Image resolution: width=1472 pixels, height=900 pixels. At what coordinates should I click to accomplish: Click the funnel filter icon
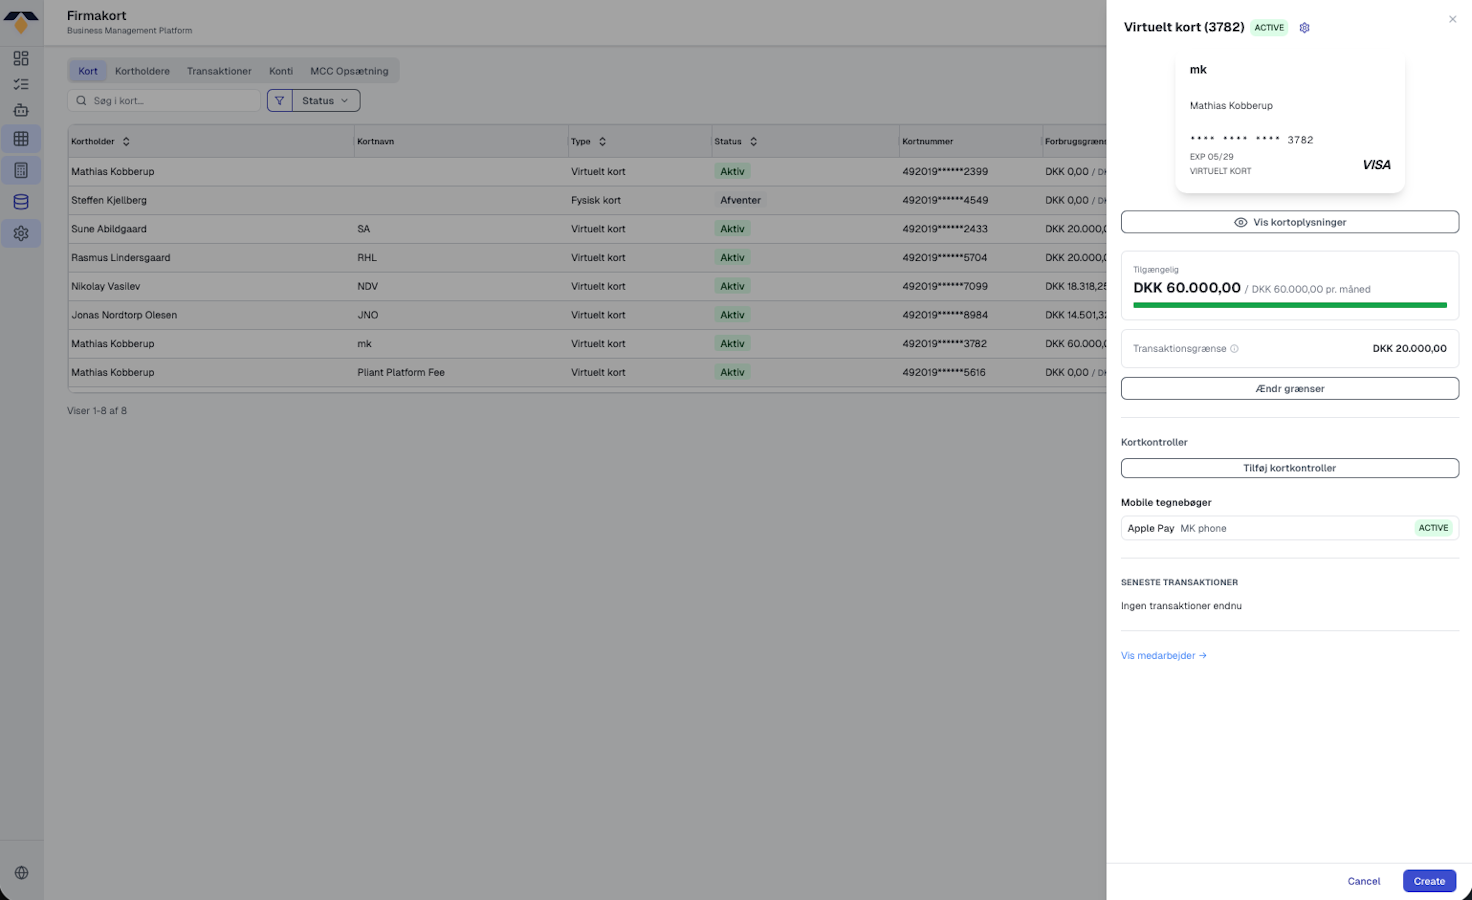(280, 101)
